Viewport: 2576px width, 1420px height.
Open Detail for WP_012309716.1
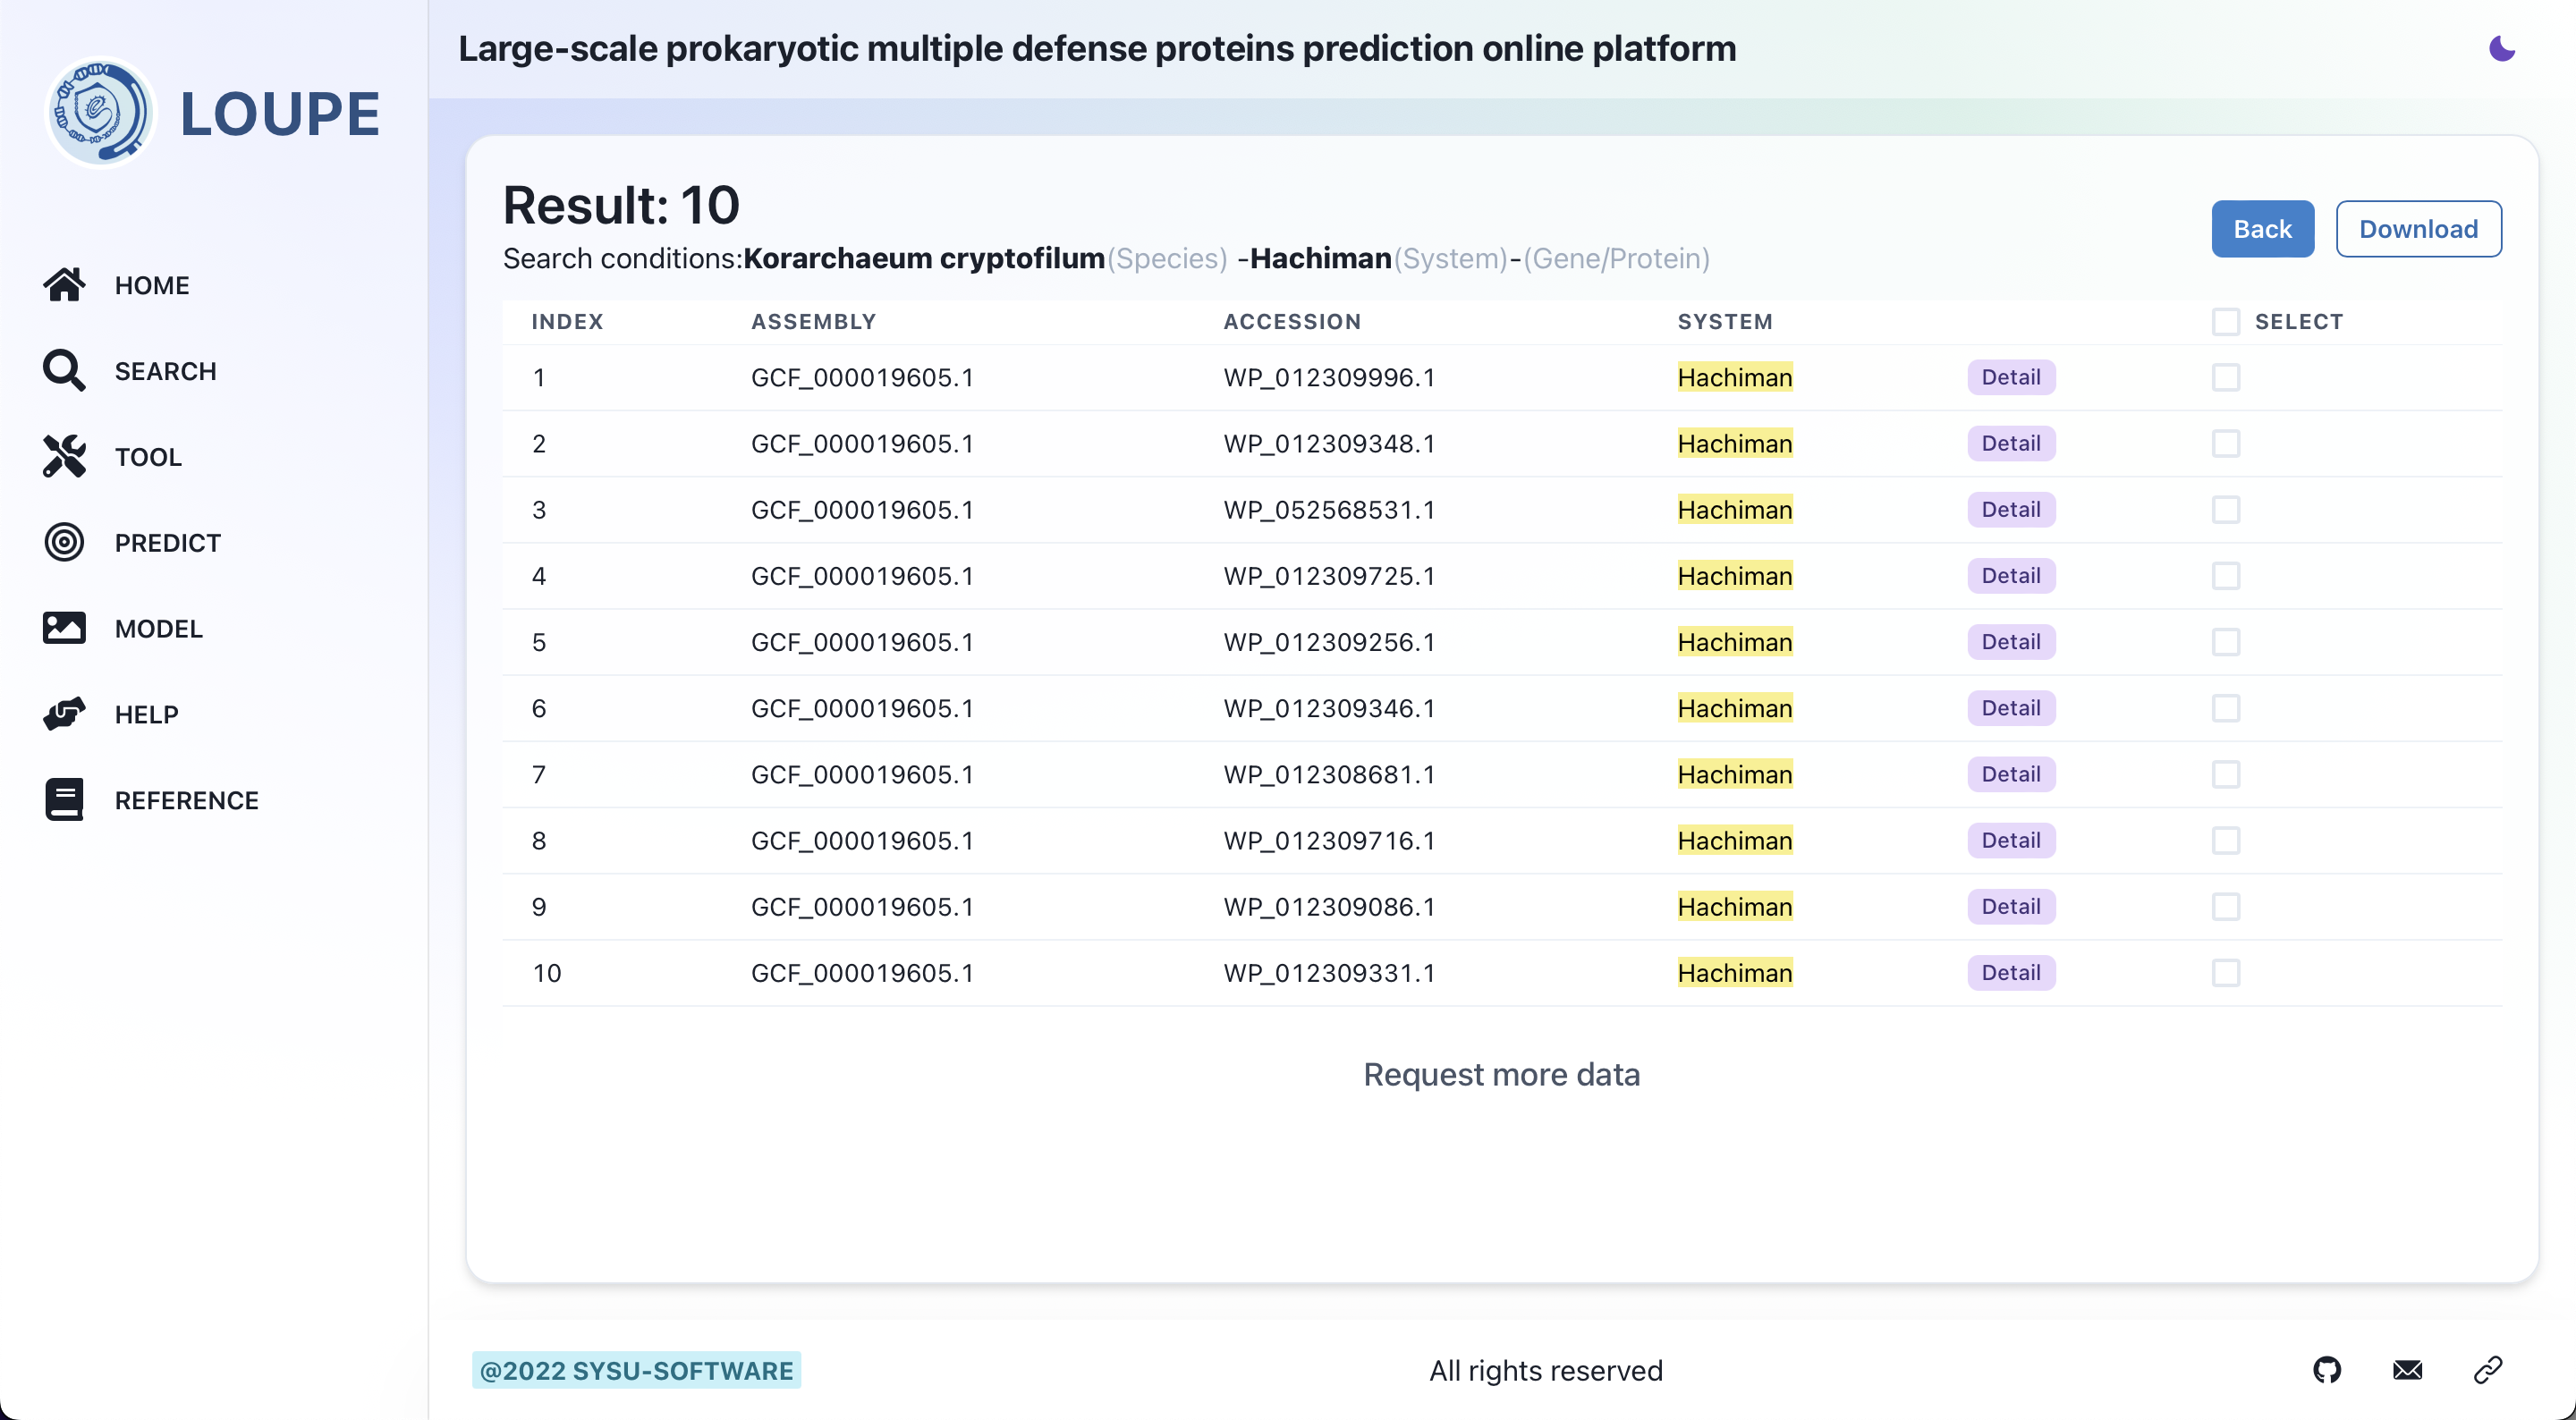[2011, 840]
